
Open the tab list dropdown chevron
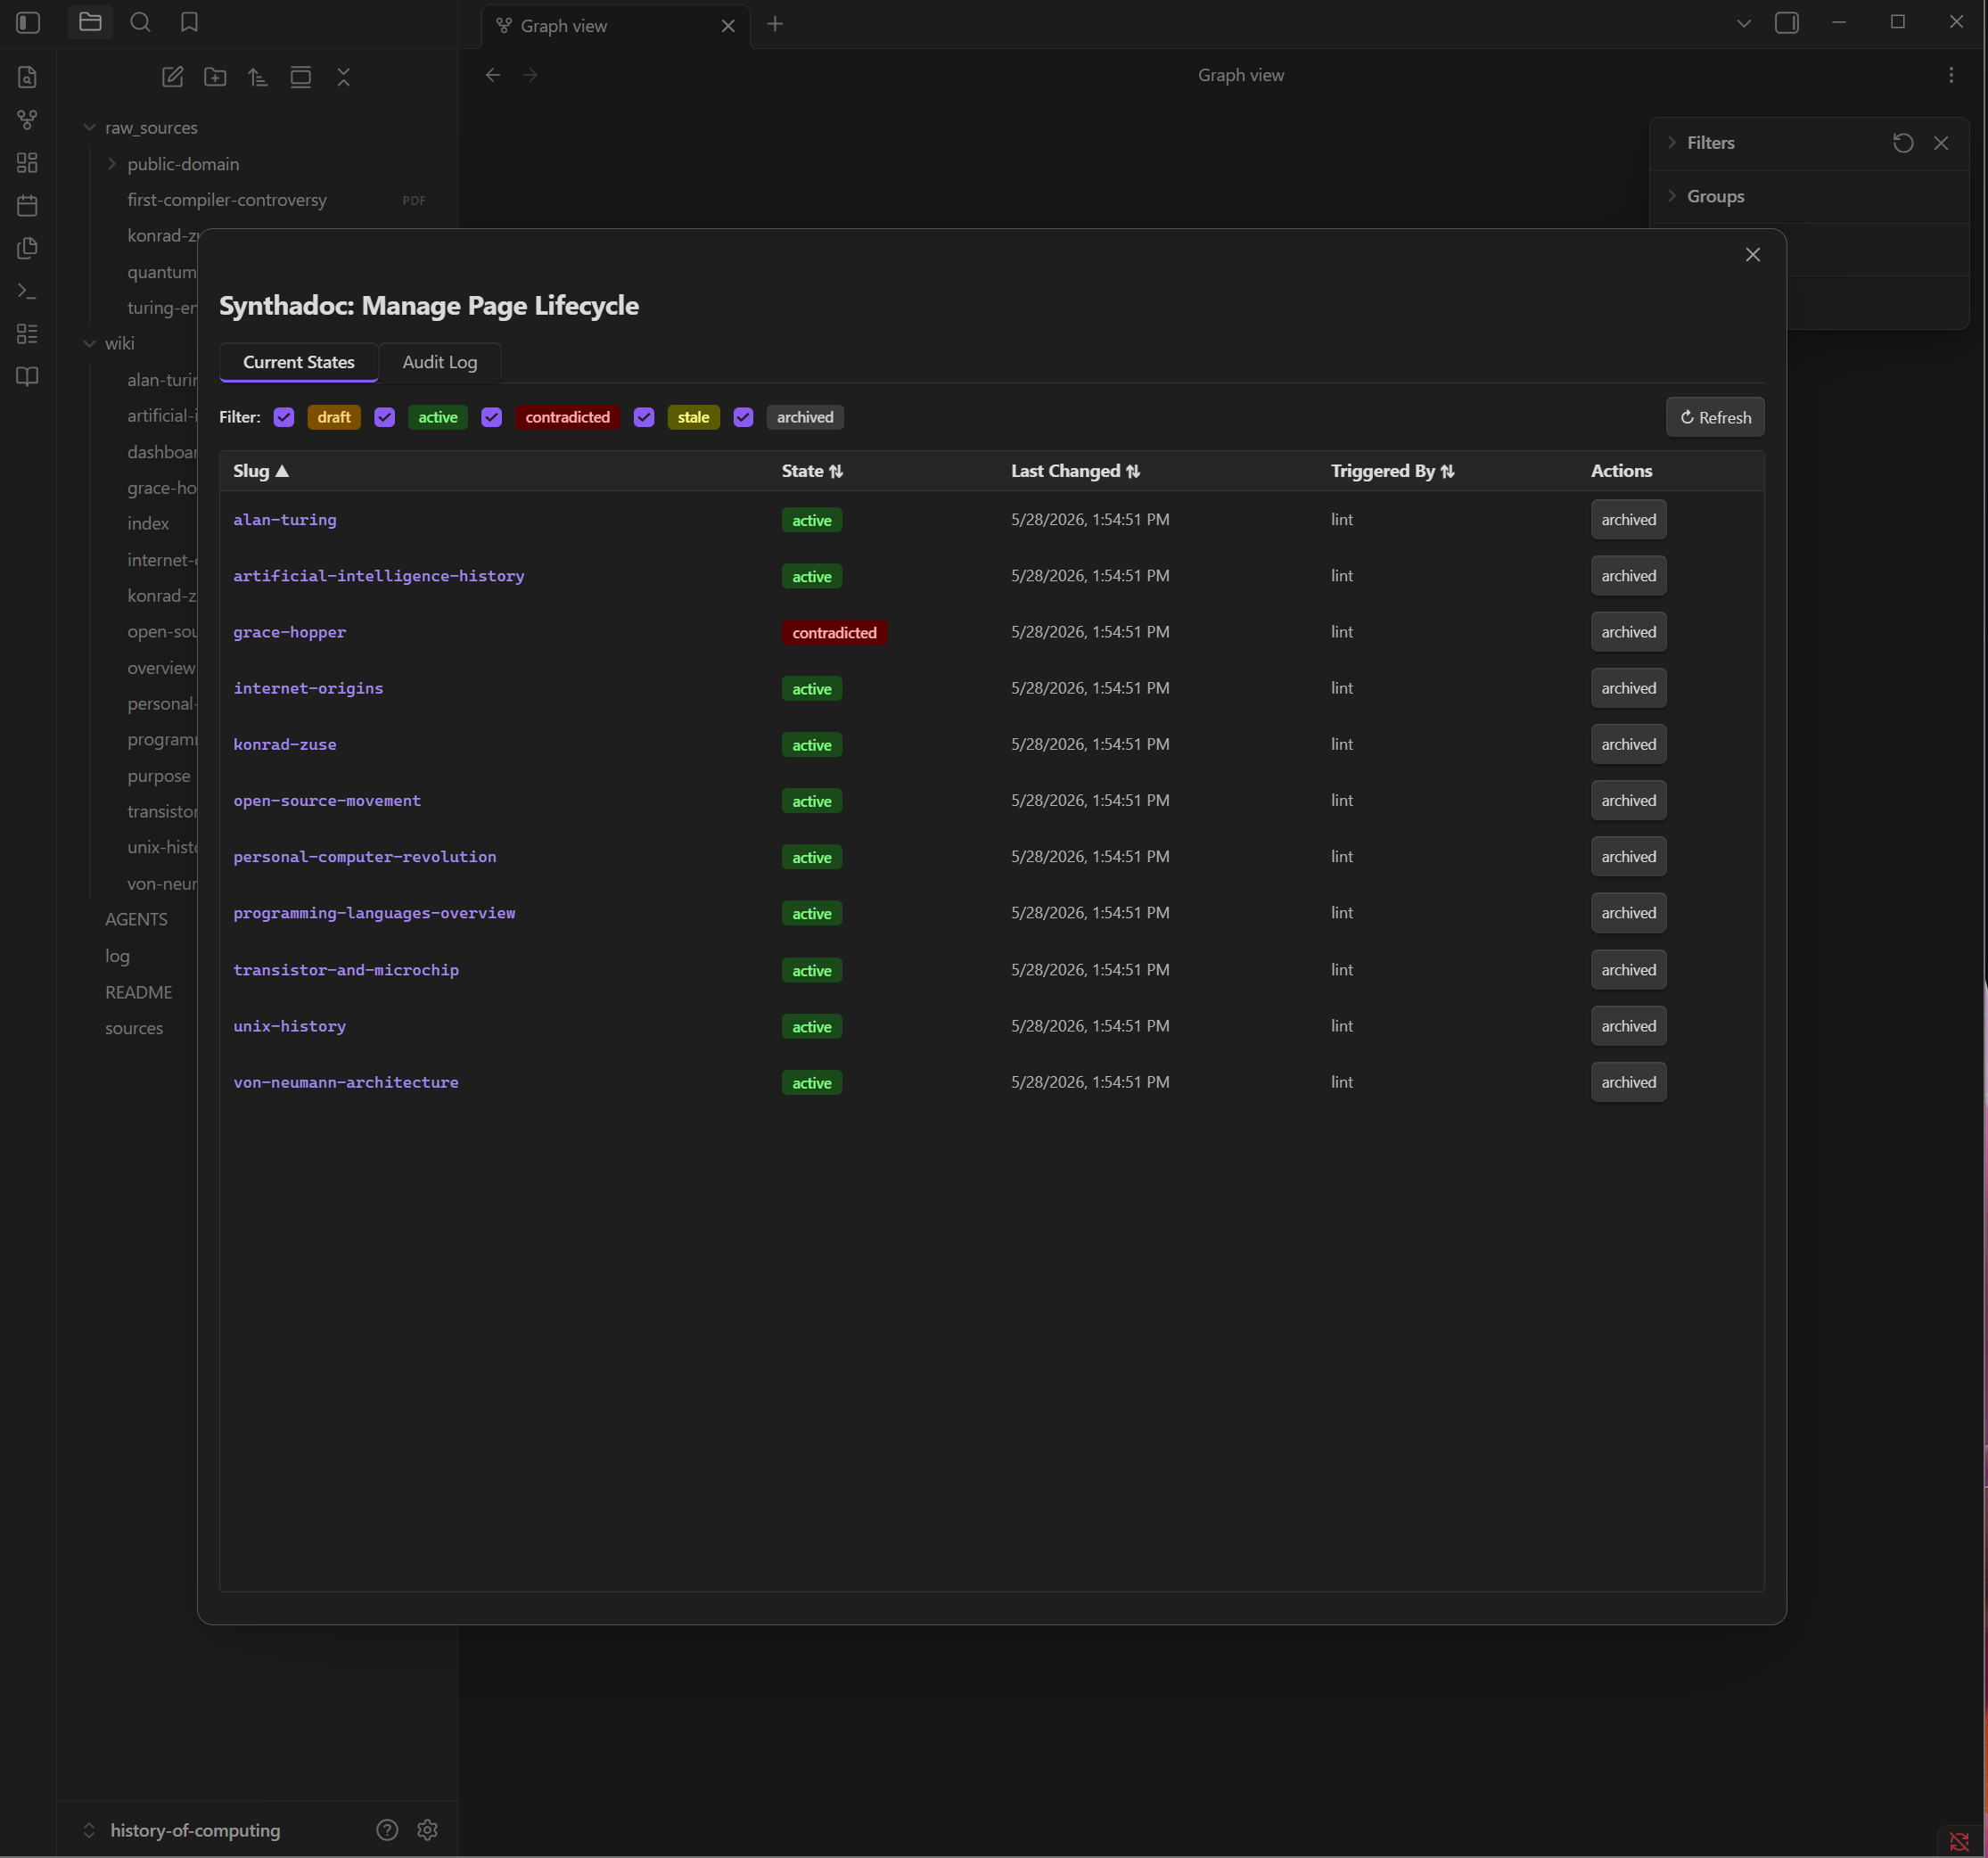pos(1744,23)
